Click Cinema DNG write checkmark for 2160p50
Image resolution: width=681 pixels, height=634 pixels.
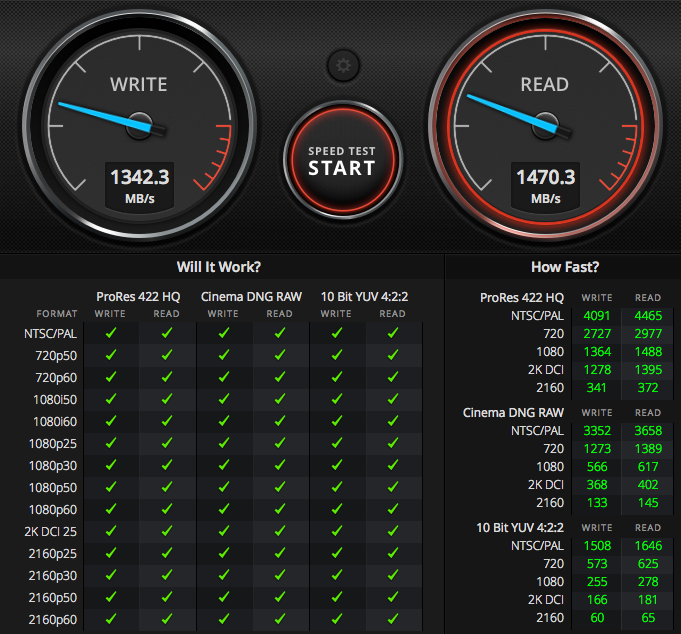point(224,597)
